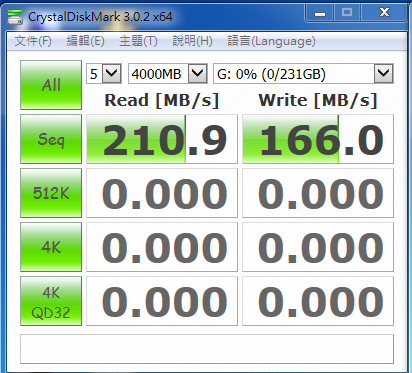Start the 4K QD32 test
Viewport: 412px width, 373px height.
pyautogui.click(x=51, y=301)
